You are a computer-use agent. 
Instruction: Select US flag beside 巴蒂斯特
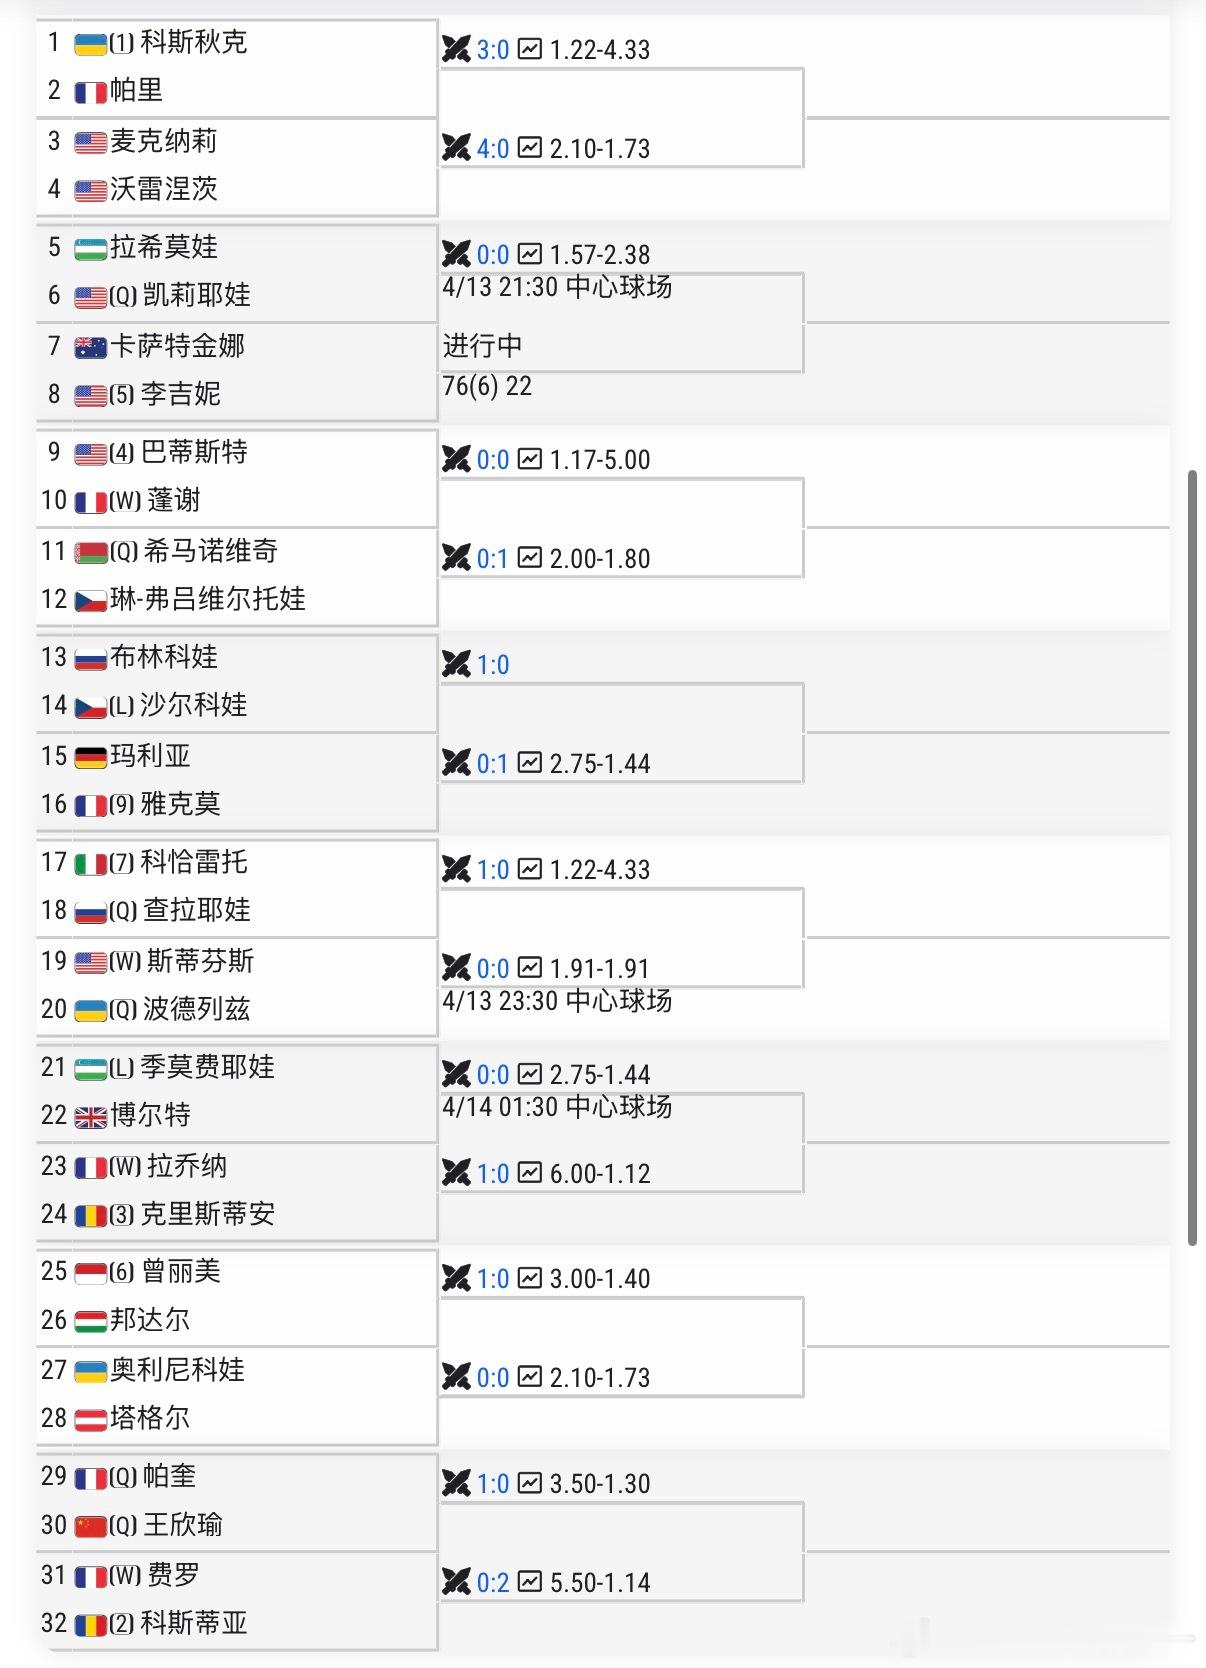pyautogui.click(x=90, y=453)
